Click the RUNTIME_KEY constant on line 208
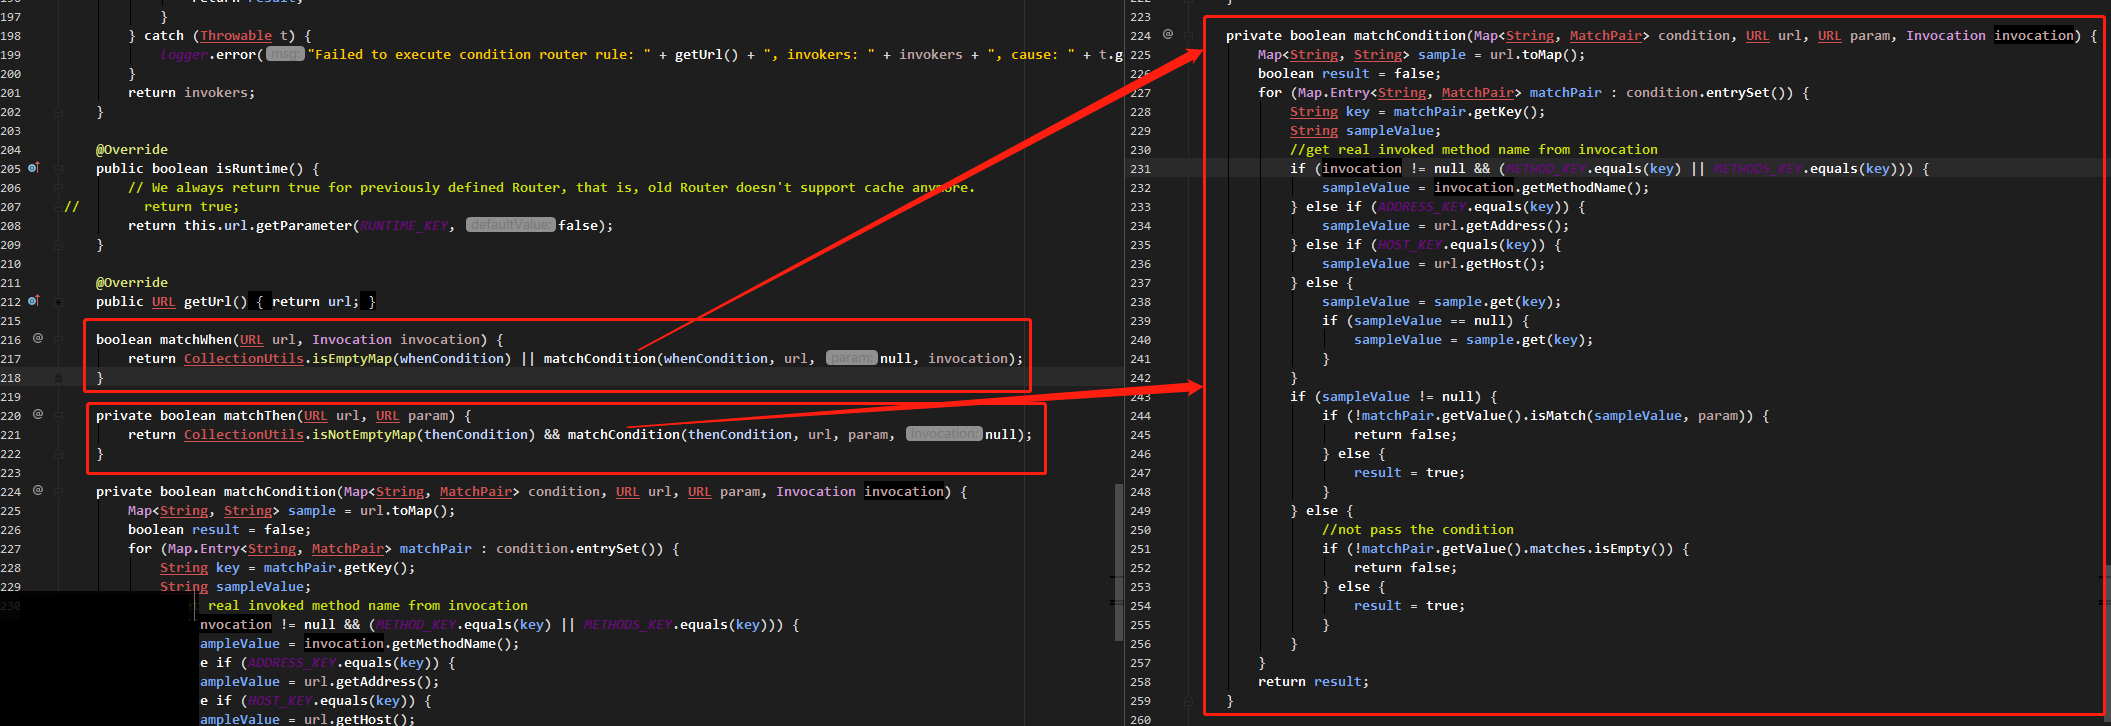The width and height of the screenshot is (2111, 726). pos(404,225)
